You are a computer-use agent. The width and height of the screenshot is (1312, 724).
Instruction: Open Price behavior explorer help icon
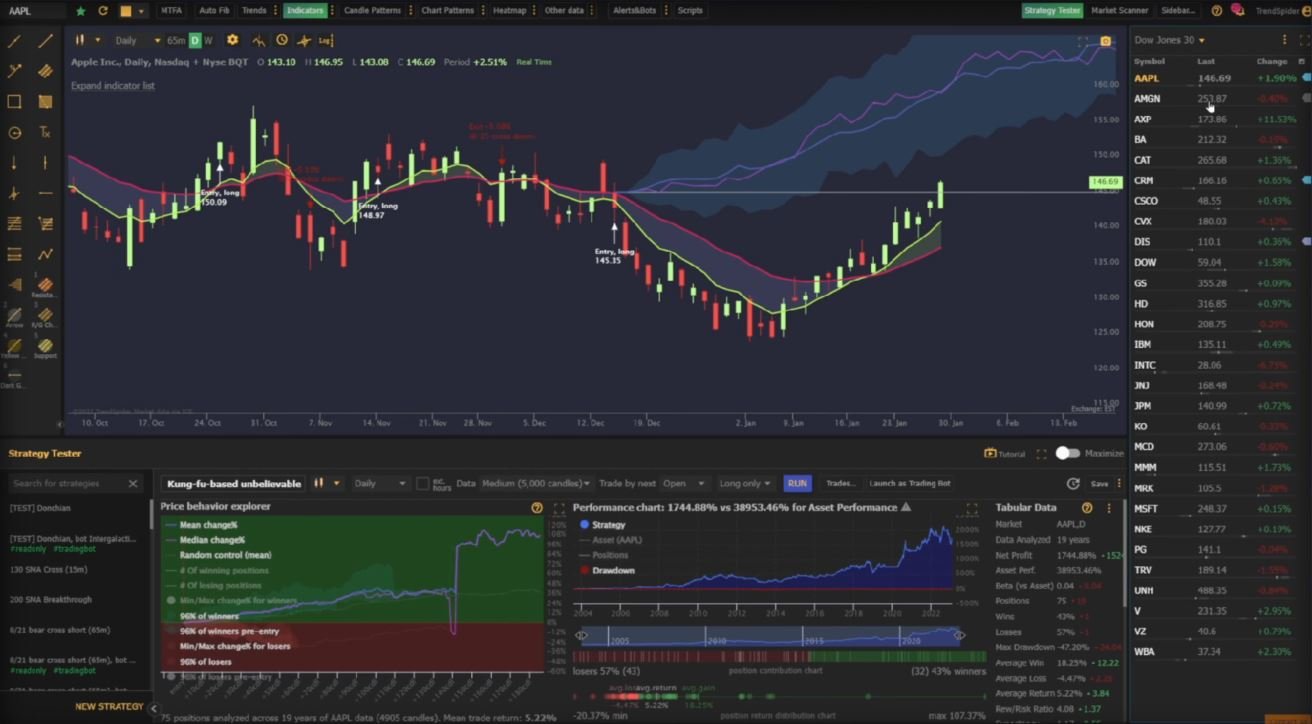pyautogui.click(x=537, y=508)
